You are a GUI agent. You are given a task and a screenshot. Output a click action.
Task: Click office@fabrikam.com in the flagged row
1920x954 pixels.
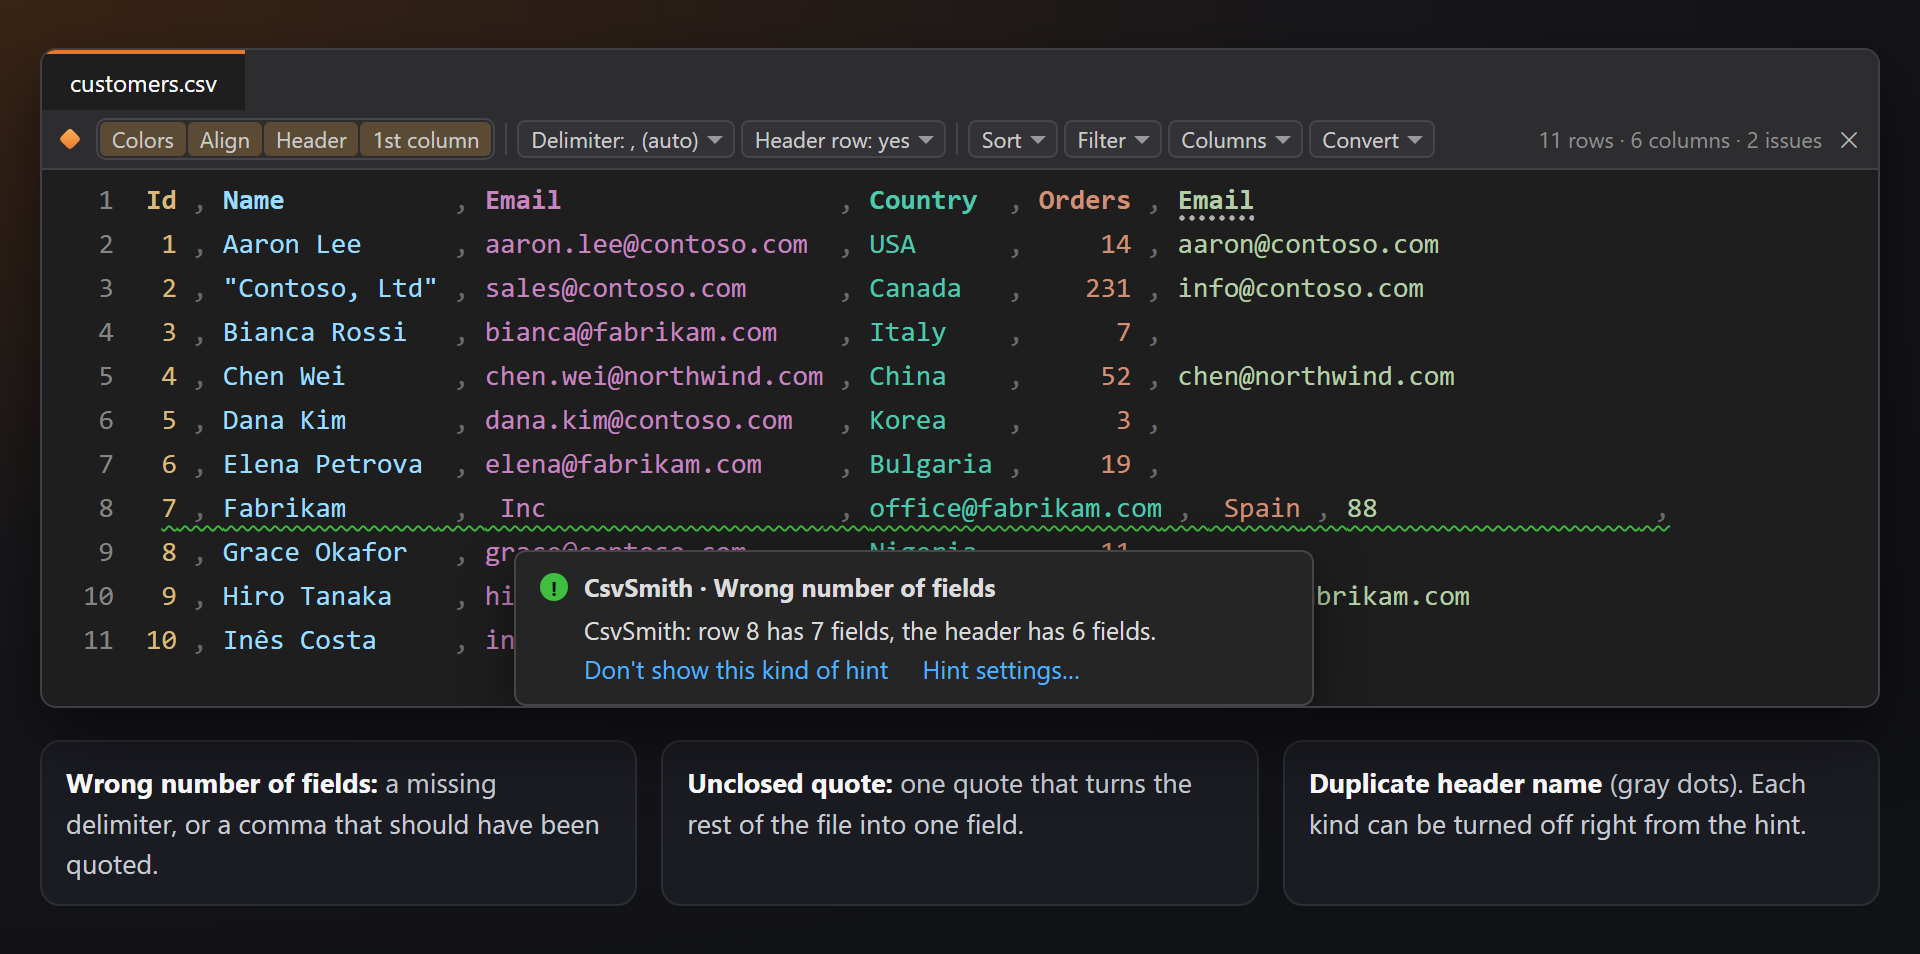1015,508
